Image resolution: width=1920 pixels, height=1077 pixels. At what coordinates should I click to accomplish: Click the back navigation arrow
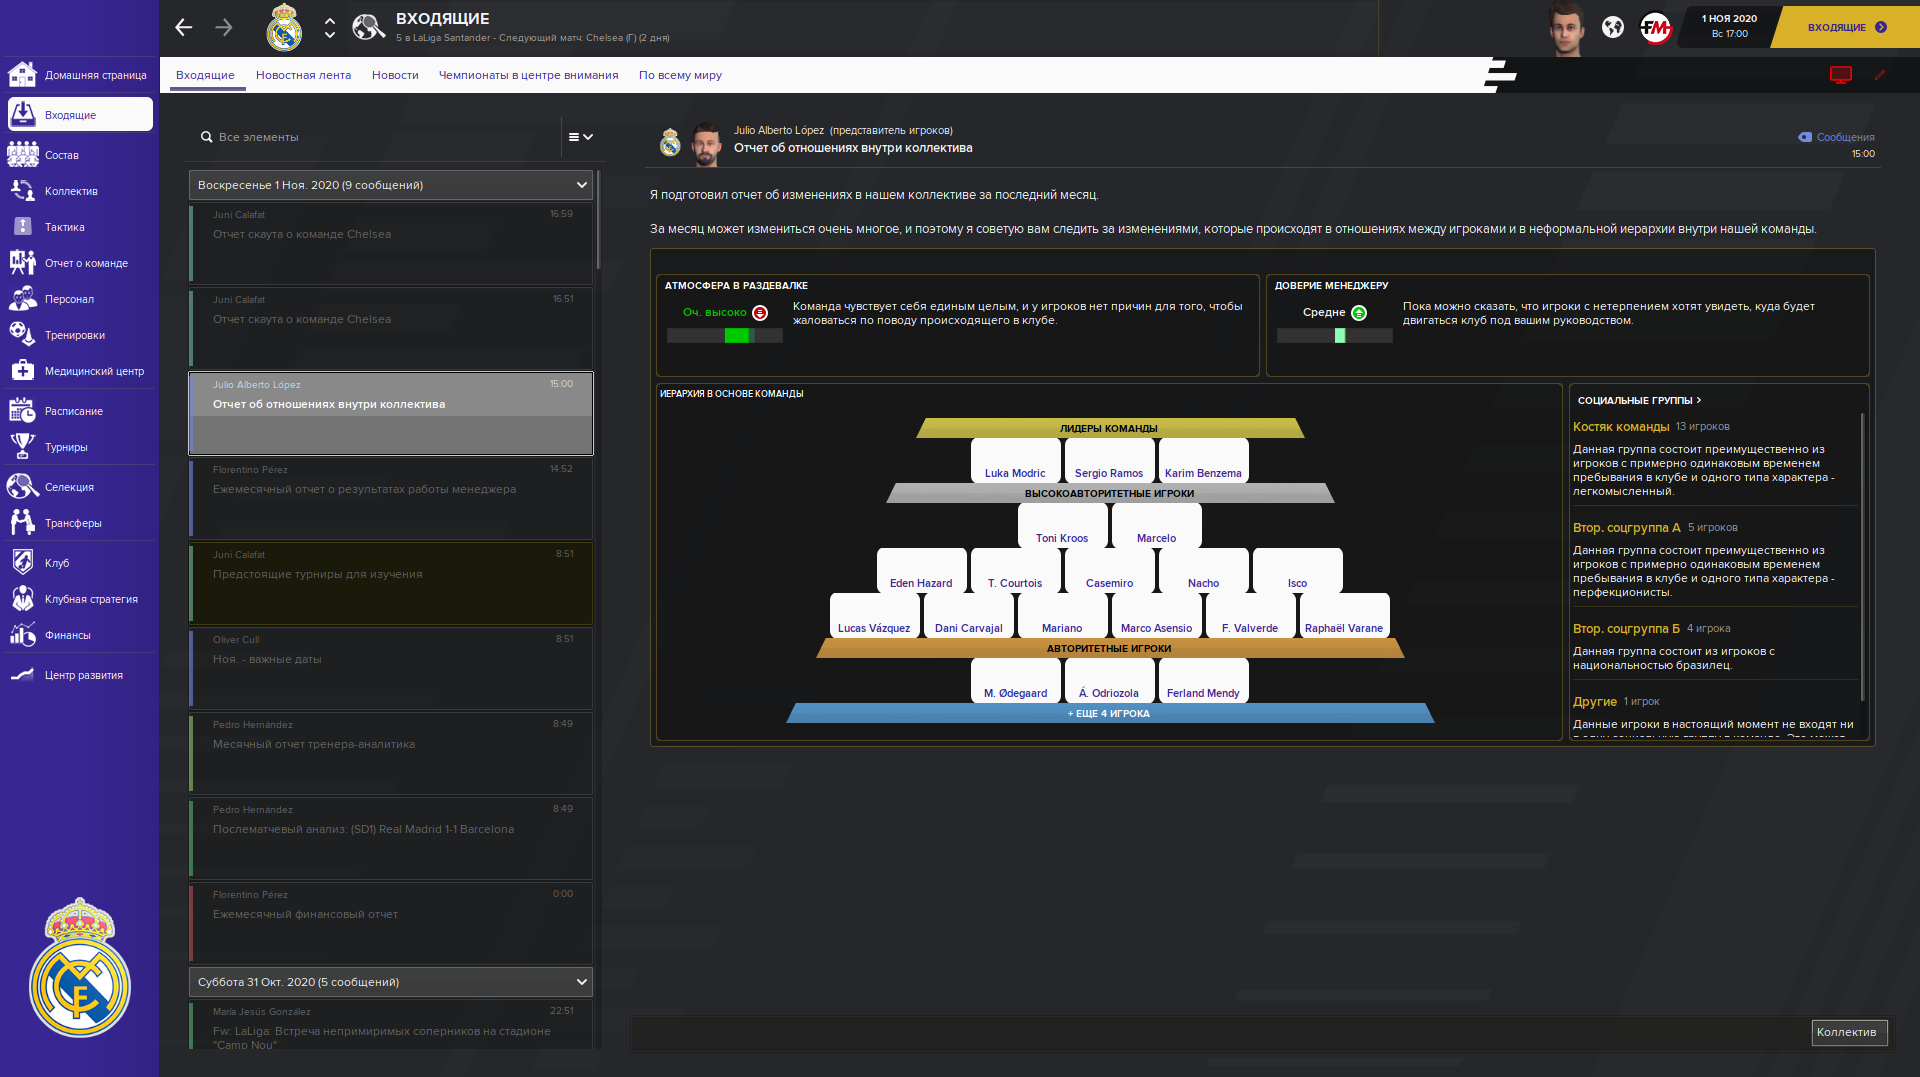pyautogui.click(x=184, y=28)
